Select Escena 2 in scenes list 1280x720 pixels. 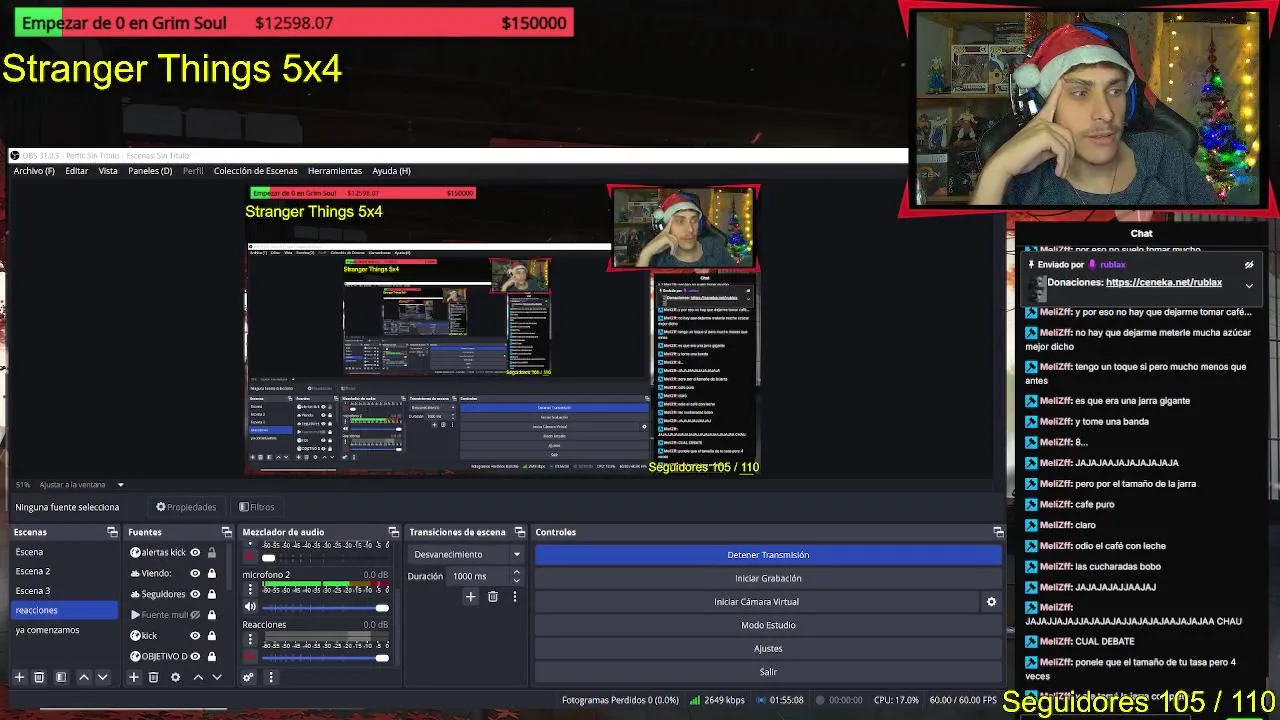tap(64, 571)
